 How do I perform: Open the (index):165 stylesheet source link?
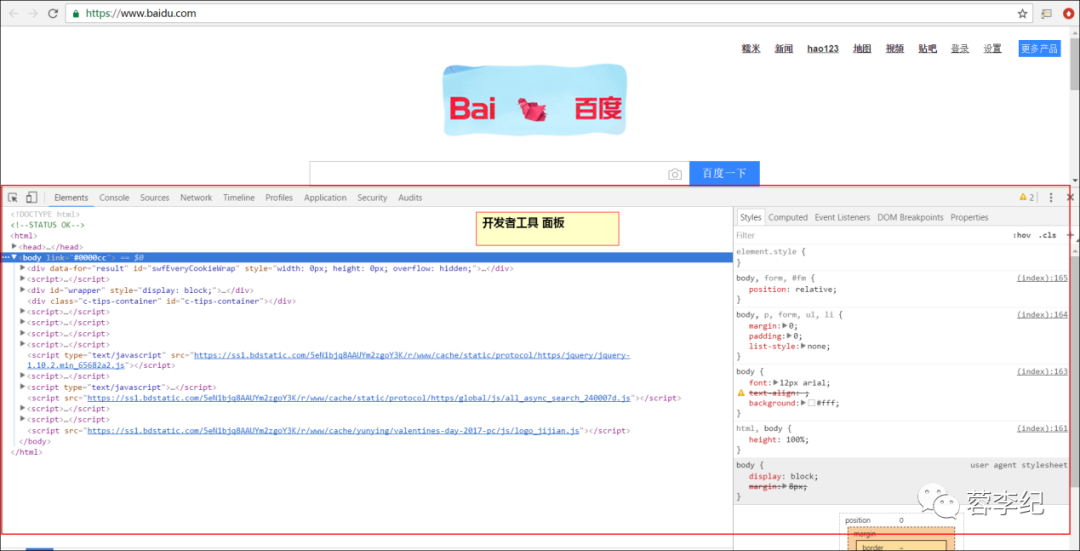click(x=1042, y=278)
